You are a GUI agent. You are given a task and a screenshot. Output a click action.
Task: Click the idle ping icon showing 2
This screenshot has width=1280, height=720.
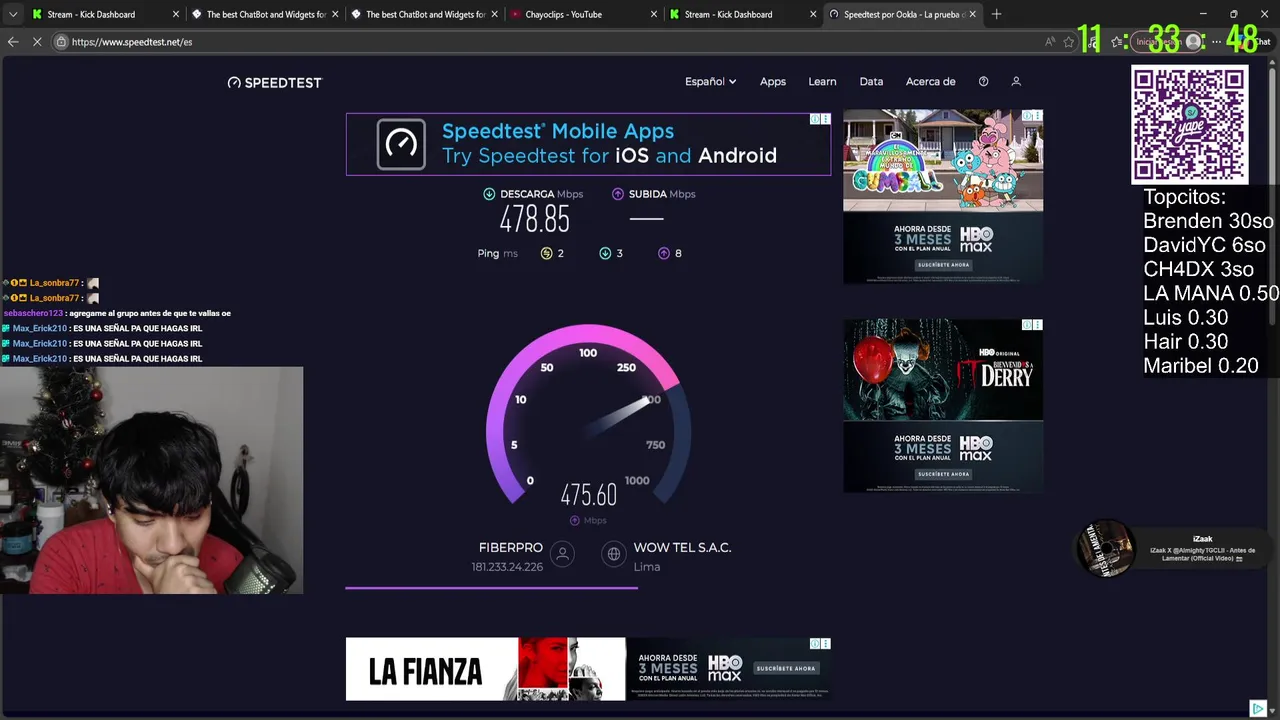(546, 253)
